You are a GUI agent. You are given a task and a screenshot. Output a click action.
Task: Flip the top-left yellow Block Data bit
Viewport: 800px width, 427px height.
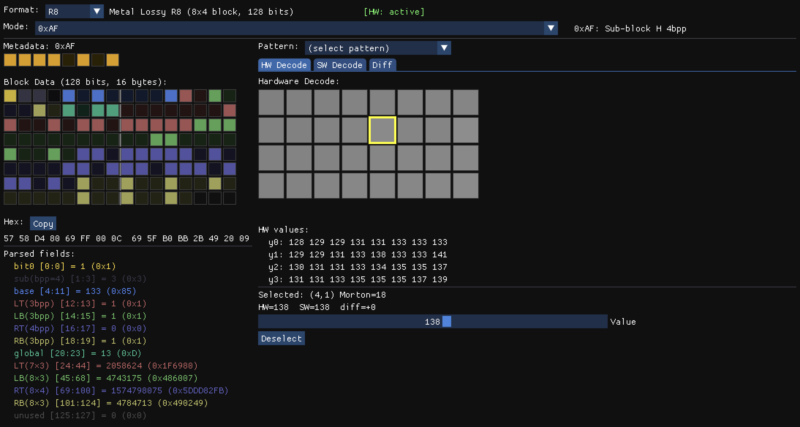click(10, 96)
